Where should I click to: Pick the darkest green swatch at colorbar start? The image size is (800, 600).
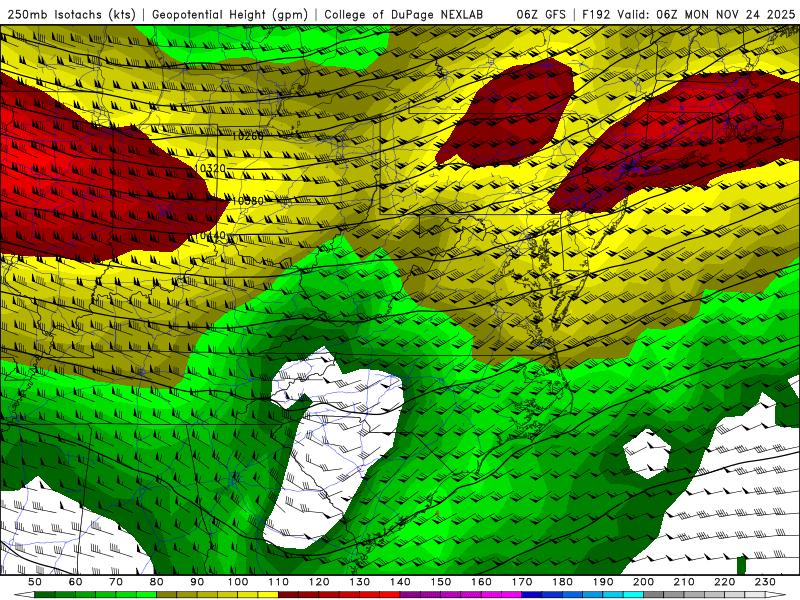click(44, 595)
